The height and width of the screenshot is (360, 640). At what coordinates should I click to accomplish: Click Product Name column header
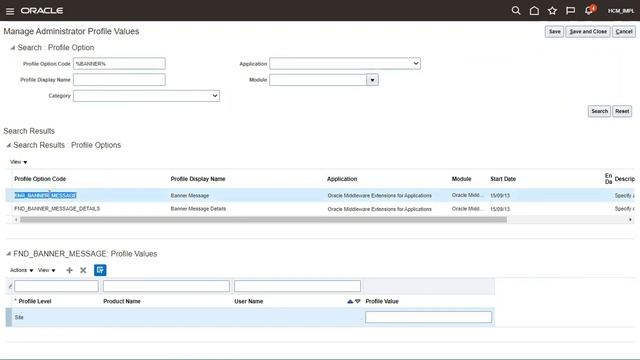pos(122,301)
